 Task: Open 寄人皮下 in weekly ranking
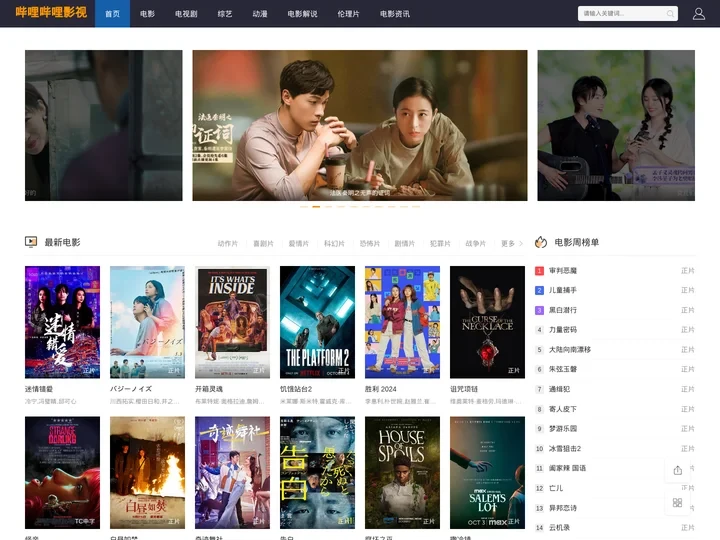(x=563, y=409)
